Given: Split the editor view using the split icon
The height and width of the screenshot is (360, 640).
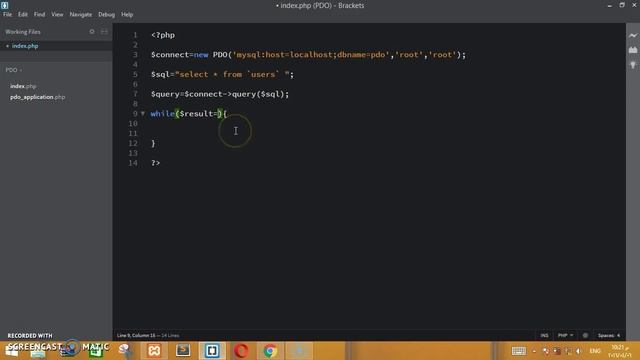Looking at the screenshot, I should [104, 31].
